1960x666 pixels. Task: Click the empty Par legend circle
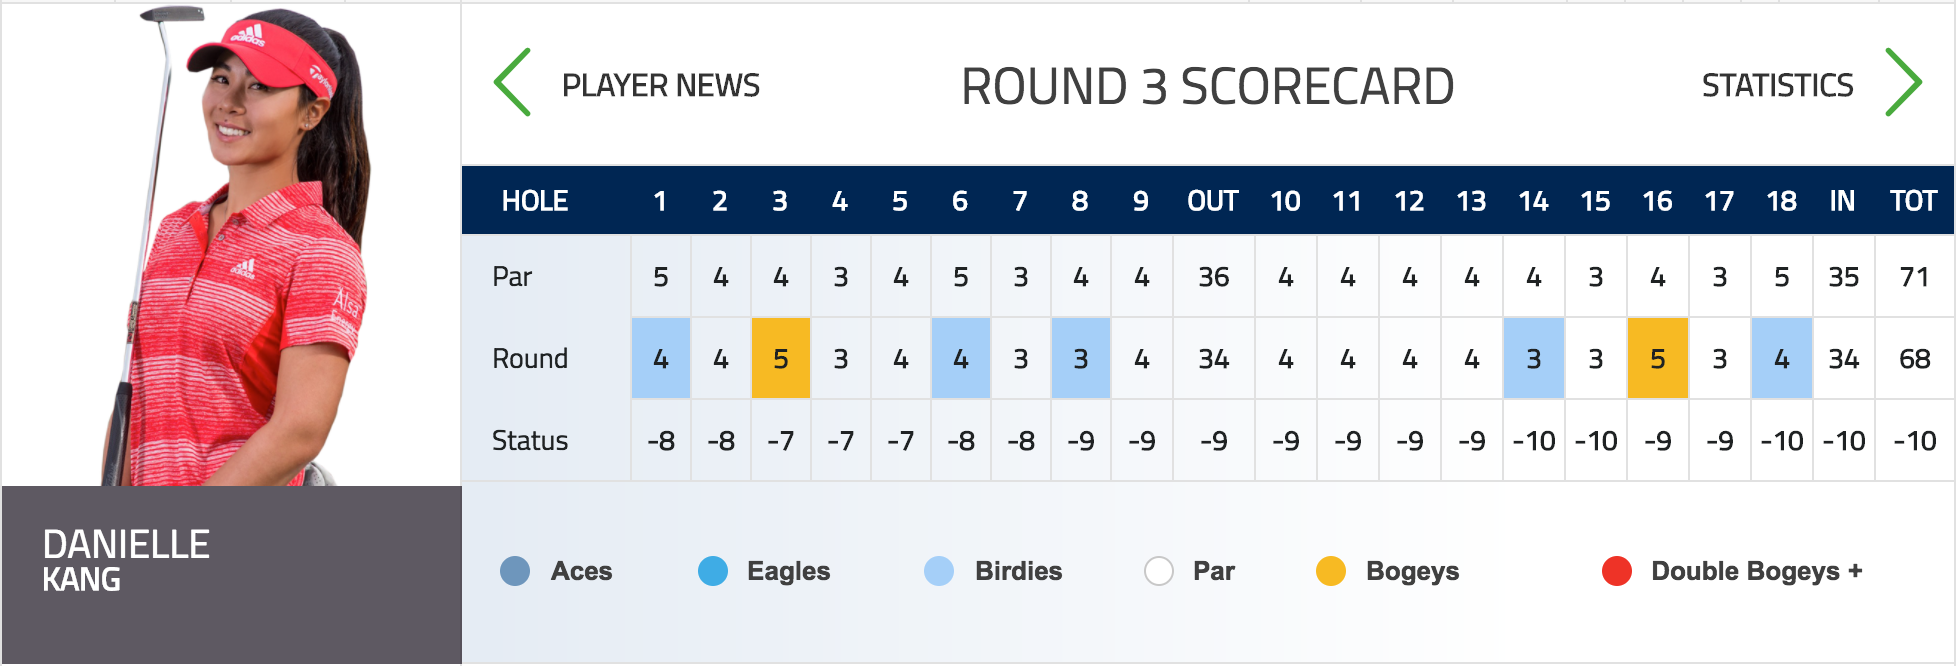[x=1159, y=571]
